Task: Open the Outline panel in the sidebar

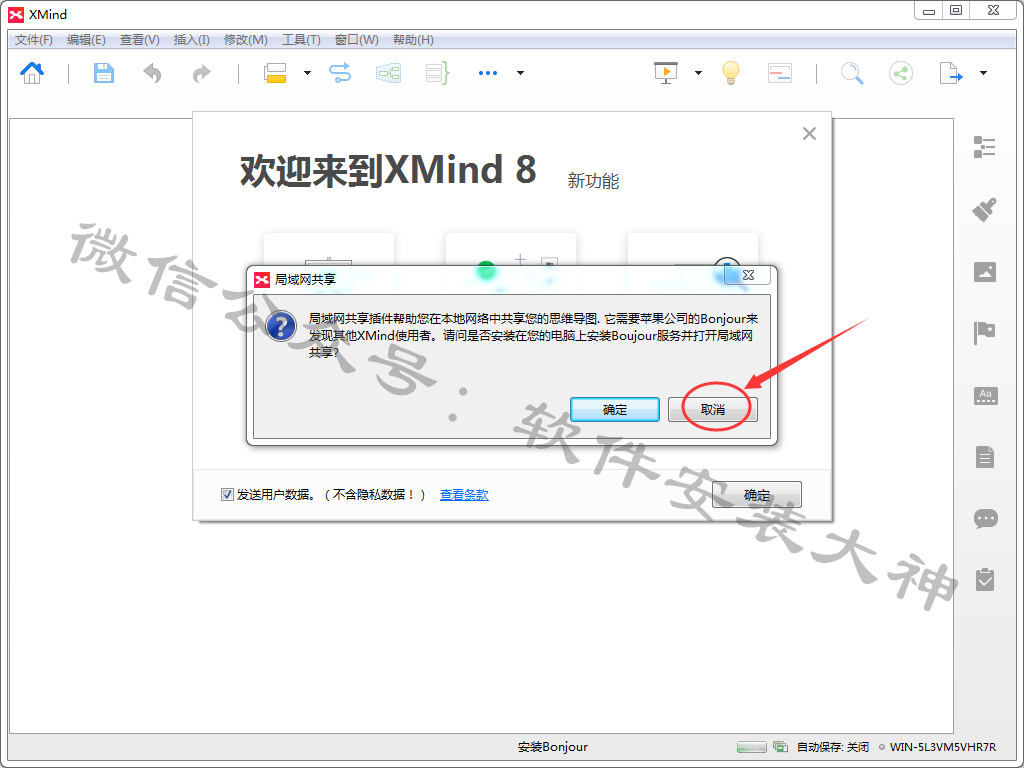Action: [984, 148]
